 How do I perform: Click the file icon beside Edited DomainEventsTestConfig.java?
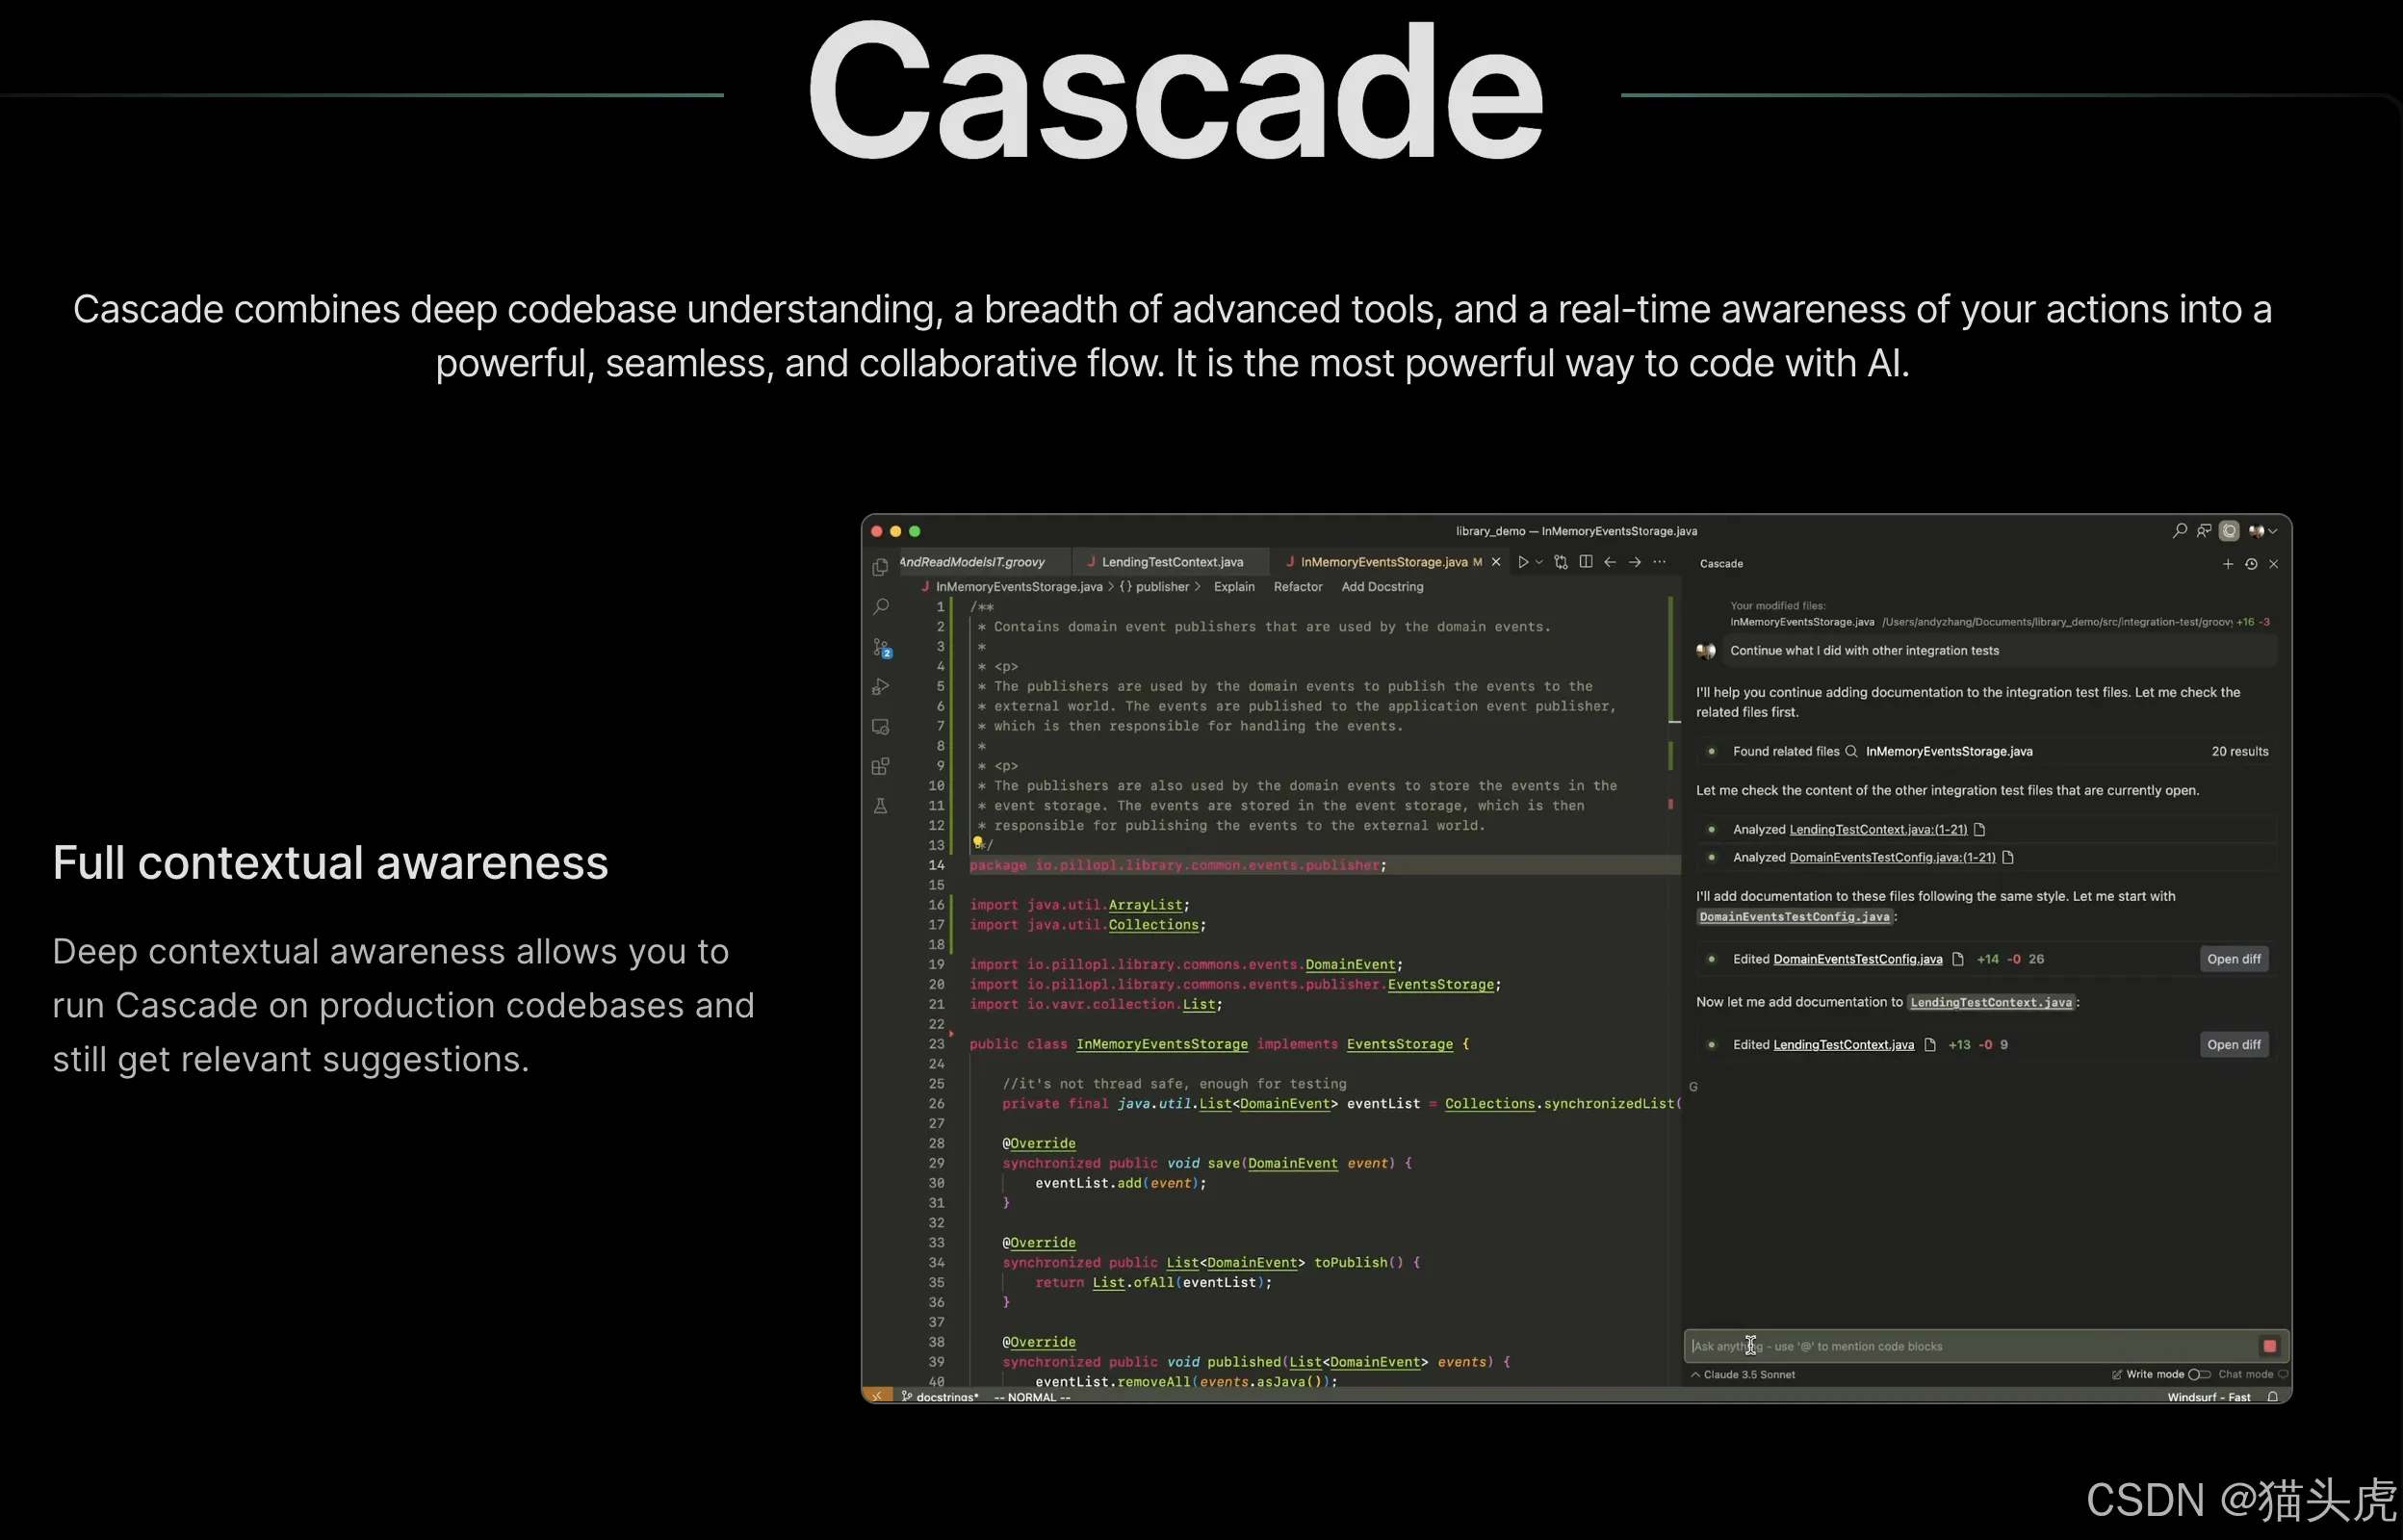[1958, 959]
